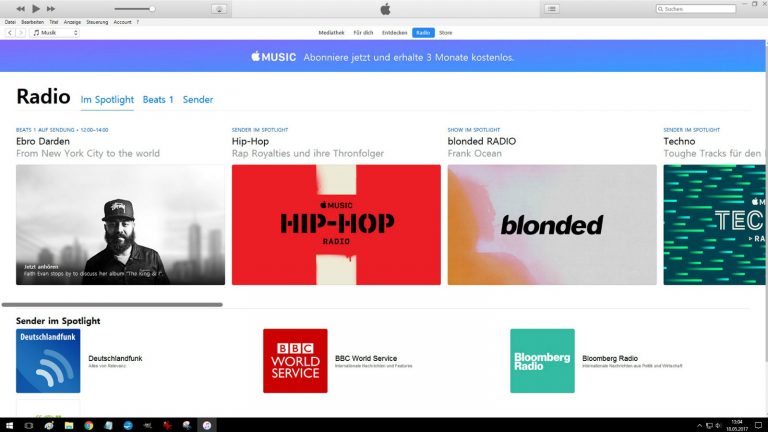Image resolution: width=768 pixels, height=432 pixels.
Task: Open the BBC World Service logo
Action: pyautogui.click(x=295, y=360)
